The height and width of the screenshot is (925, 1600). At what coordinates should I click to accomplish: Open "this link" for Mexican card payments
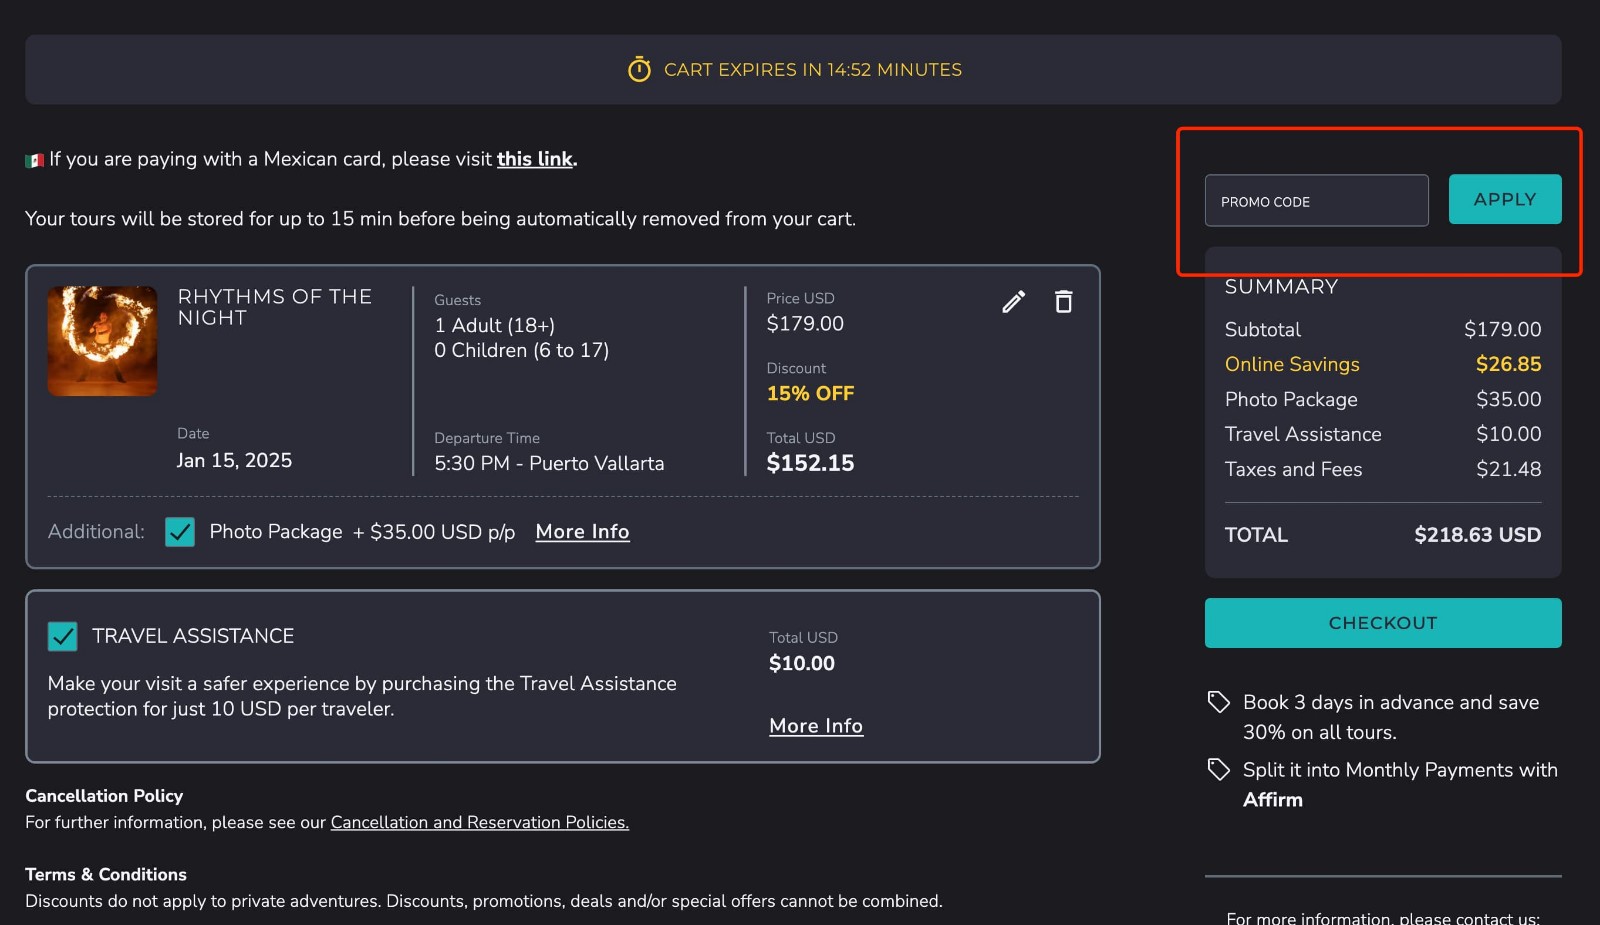coord(535,159)
